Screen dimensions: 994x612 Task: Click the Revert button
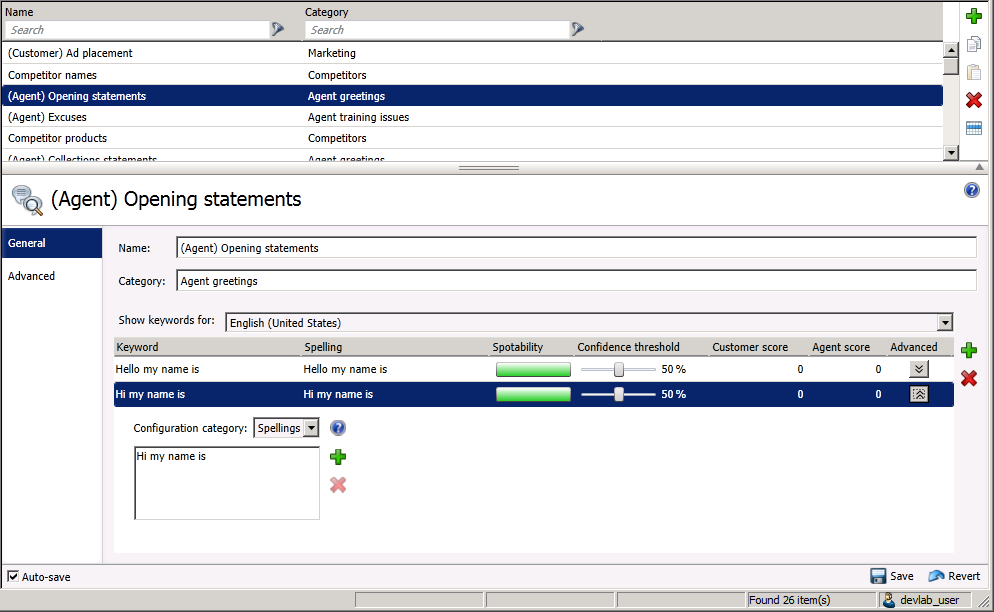tap(954, 576)
